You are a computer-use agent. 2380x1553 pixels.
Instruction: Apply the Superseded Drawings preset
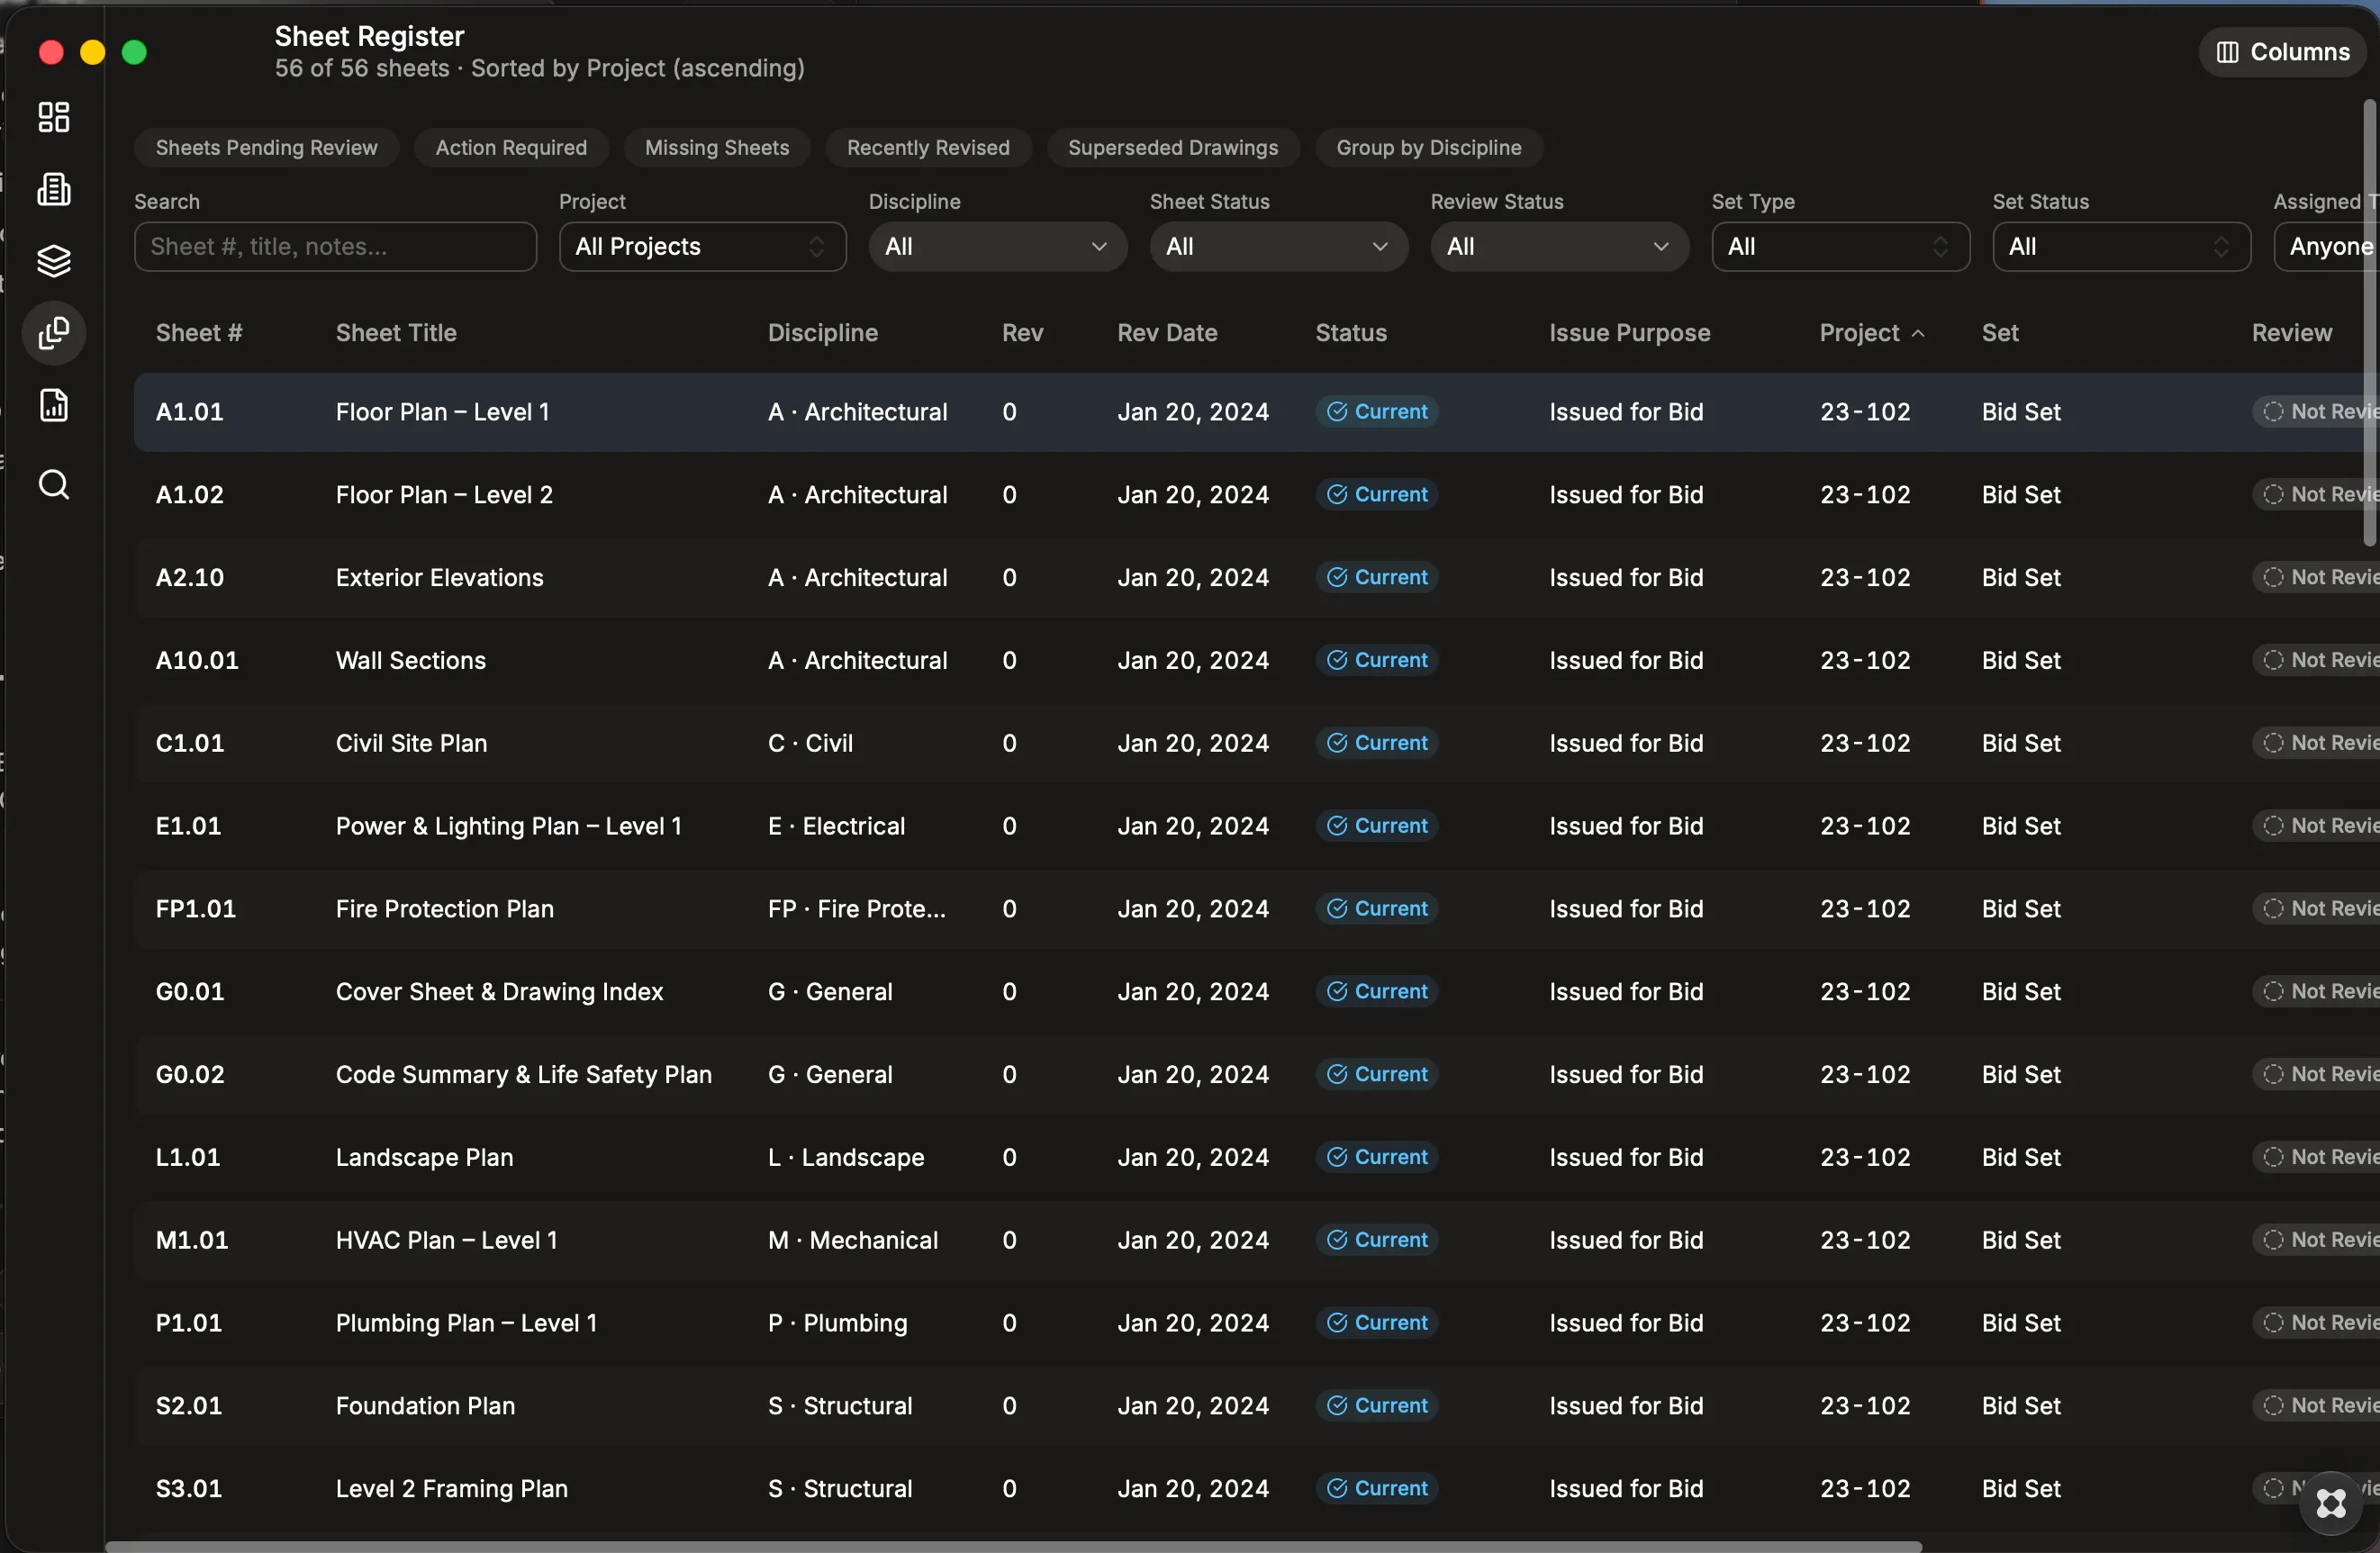click(1173, 148)
